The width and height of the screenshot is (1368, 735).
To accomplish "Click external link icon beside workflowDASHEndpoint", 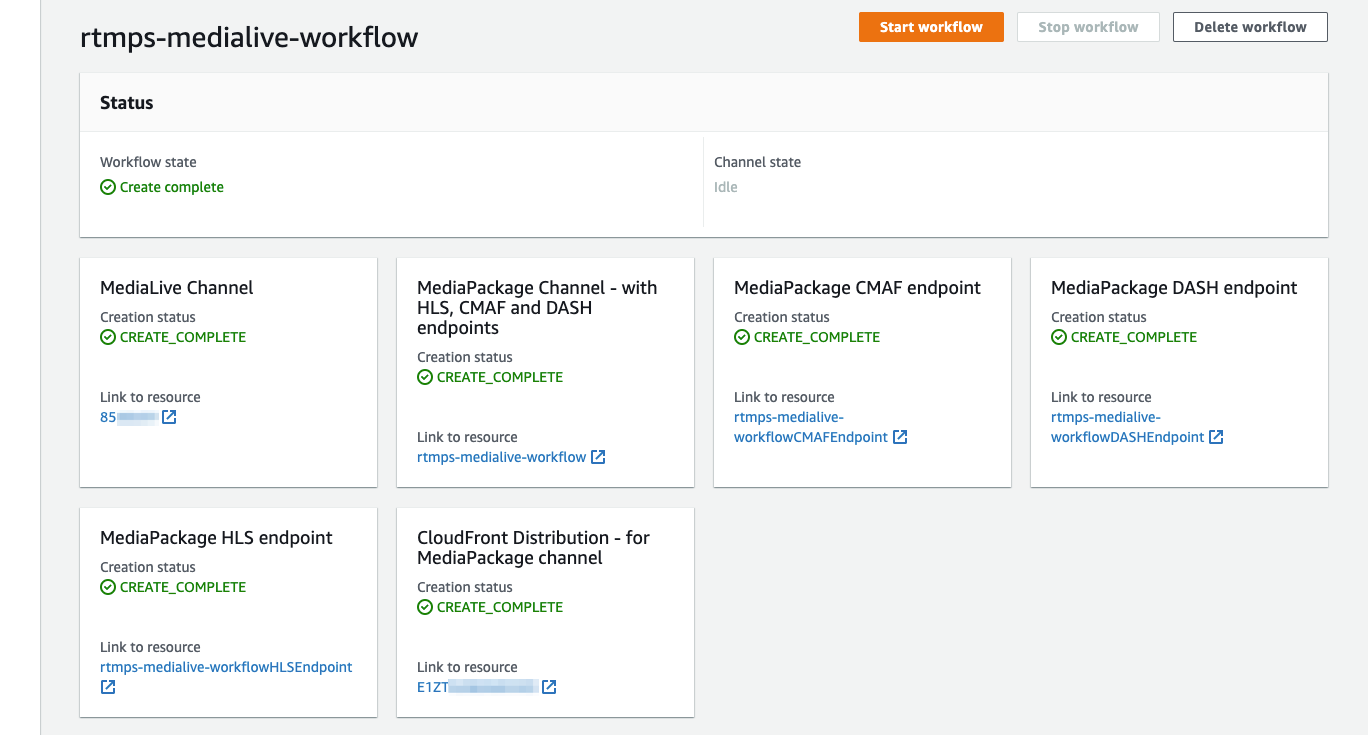I will (1216, 437).
